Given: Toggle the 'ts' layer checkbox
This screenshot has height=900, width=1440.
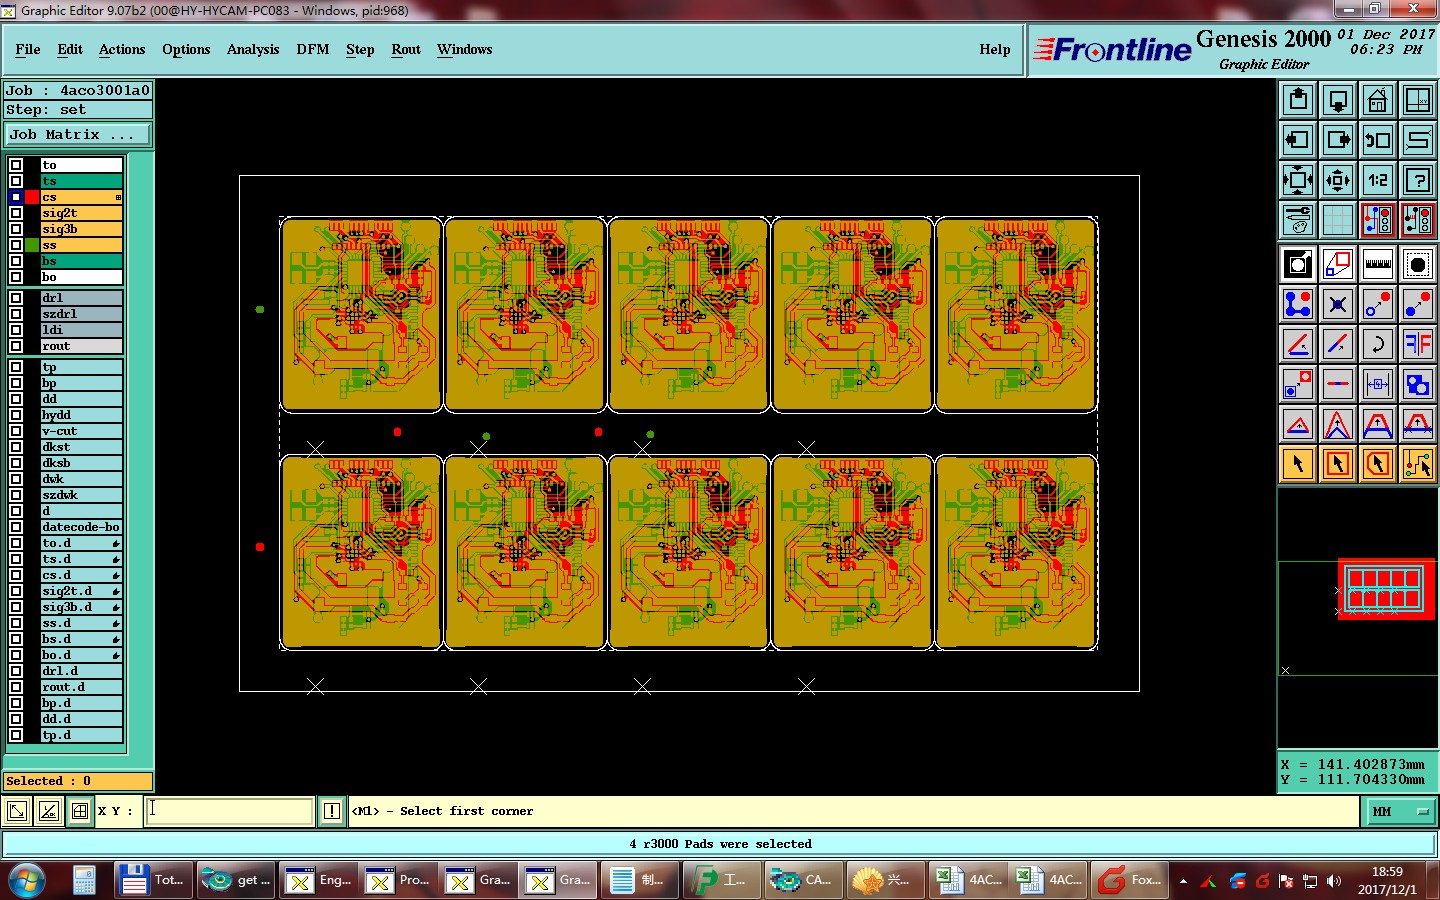Looking at the screenshot, I should point(16,181).
